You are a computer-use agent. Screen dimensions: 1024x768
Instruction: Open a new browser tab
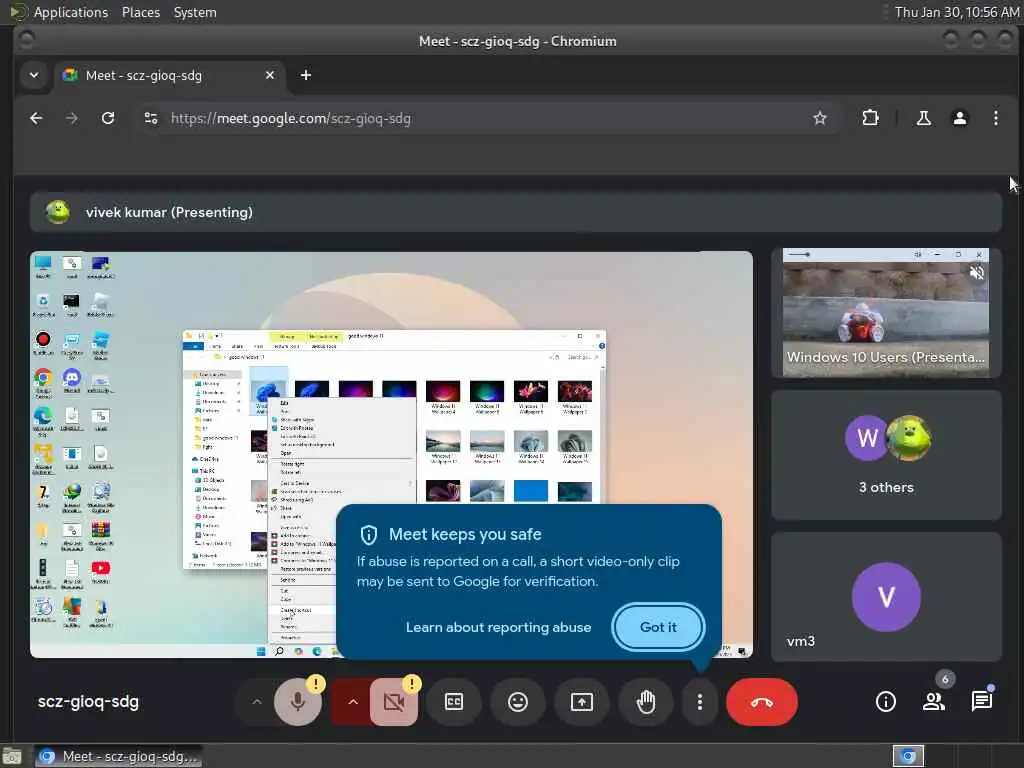click(306, 75)
